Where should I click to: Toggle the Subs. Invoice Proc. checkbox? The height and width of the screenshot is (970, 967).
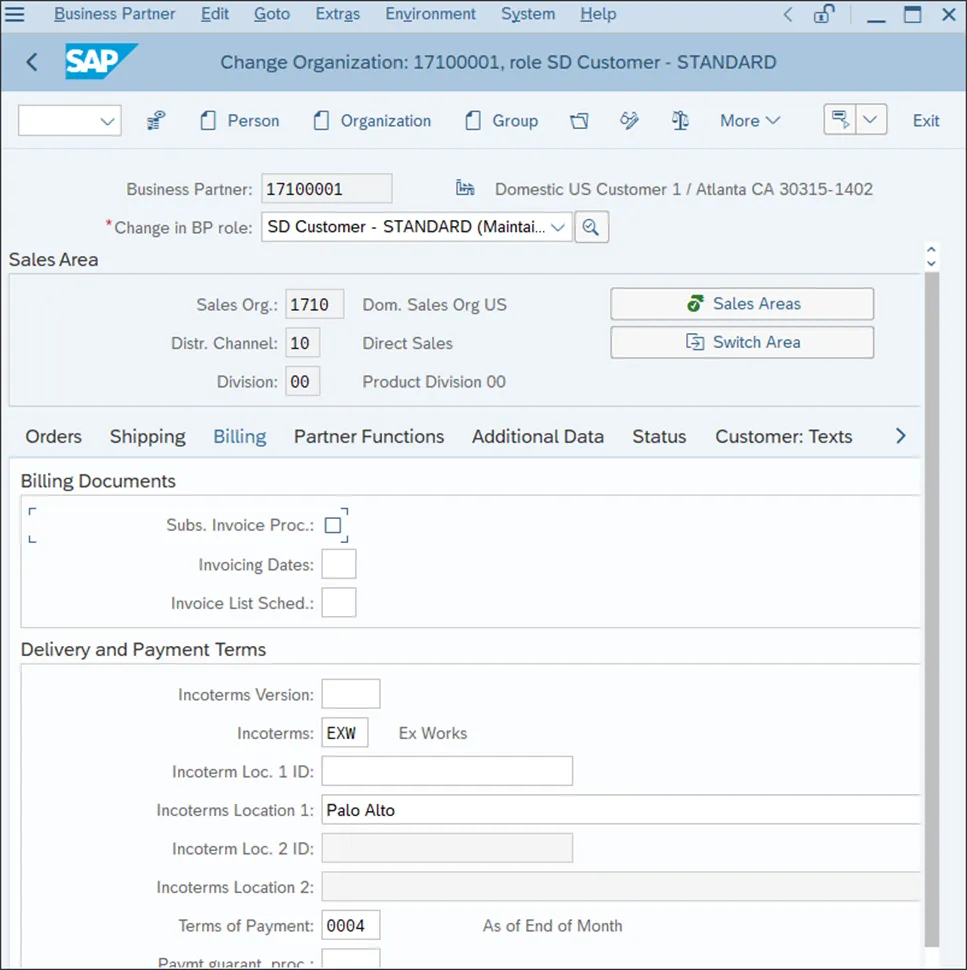(x=333, y=525)
